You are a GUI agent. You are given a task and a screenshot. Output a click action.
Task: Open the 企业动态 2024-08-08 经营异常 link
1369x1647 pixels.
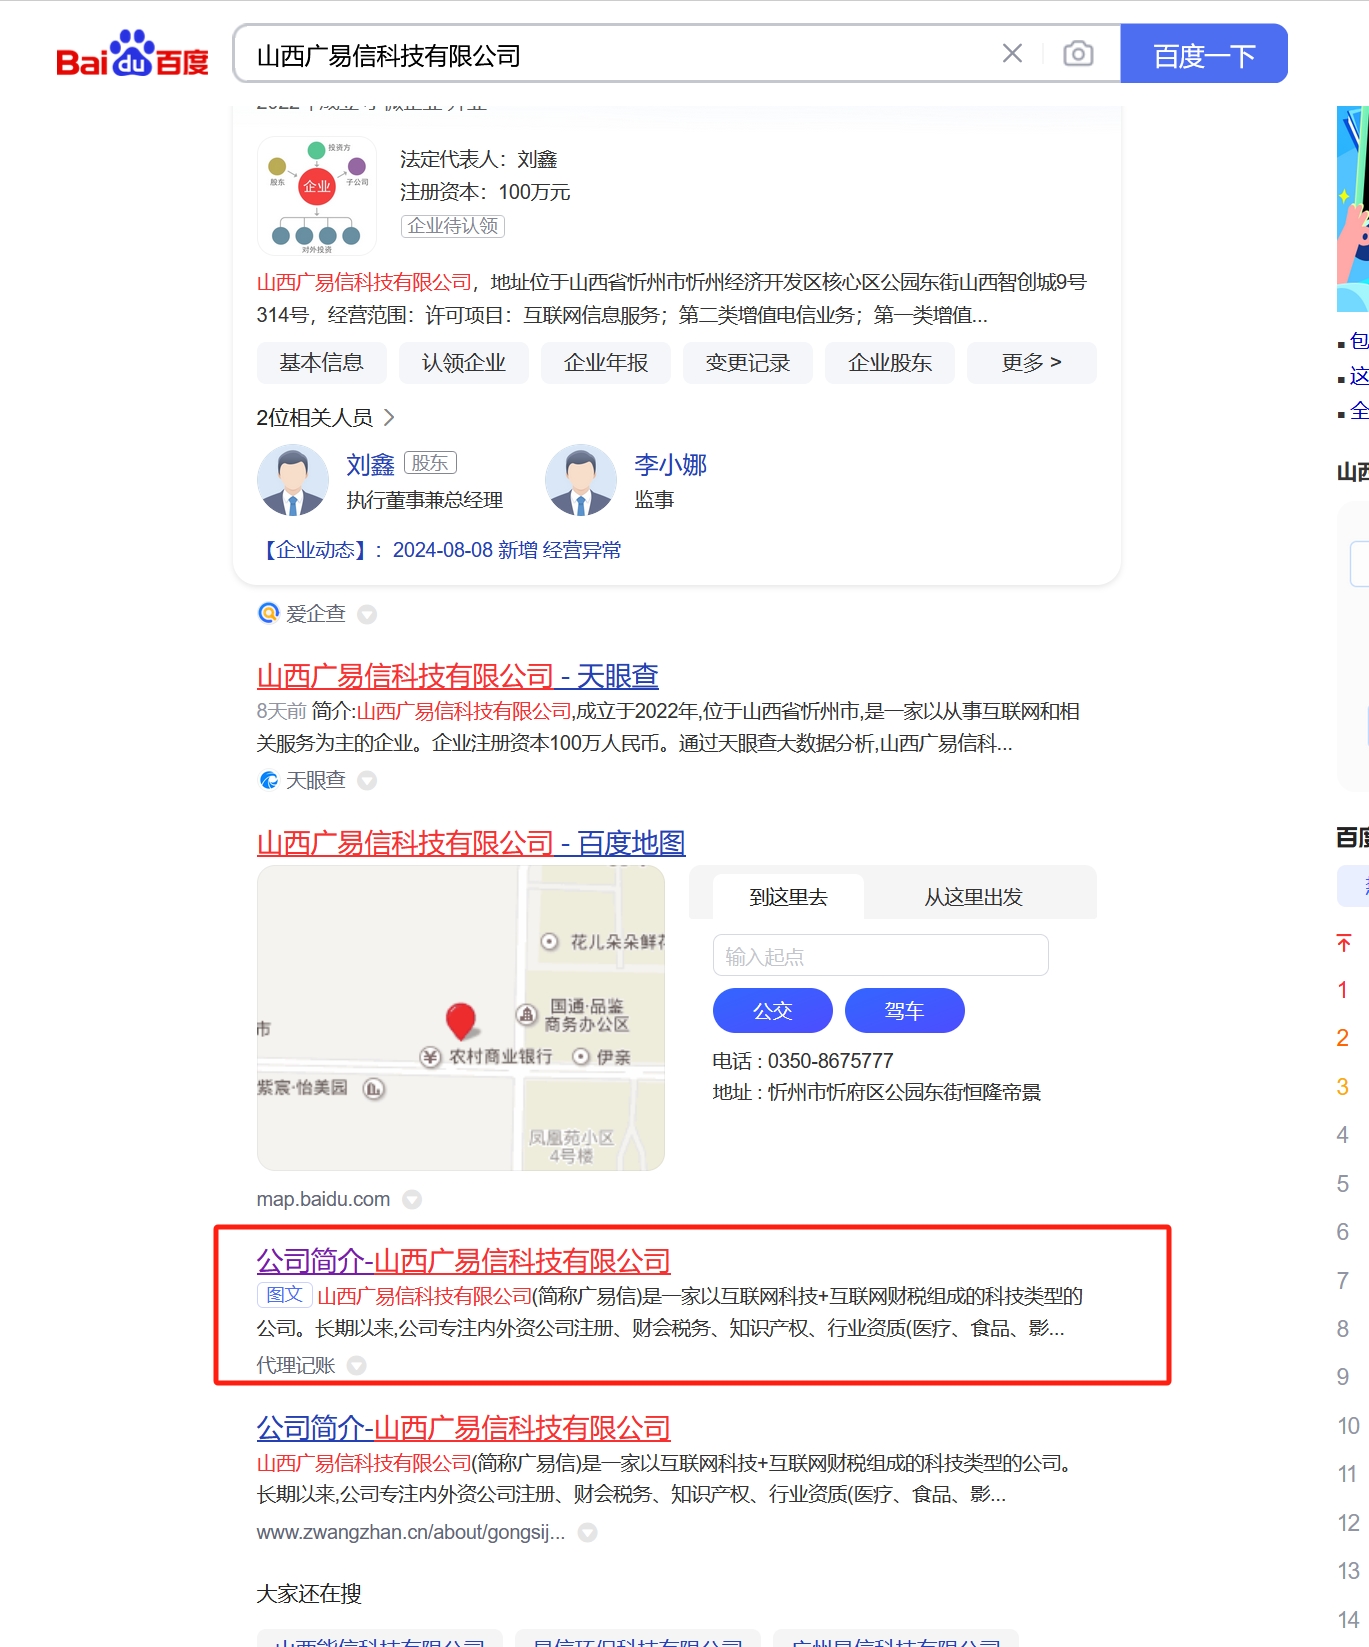[440, 550]
